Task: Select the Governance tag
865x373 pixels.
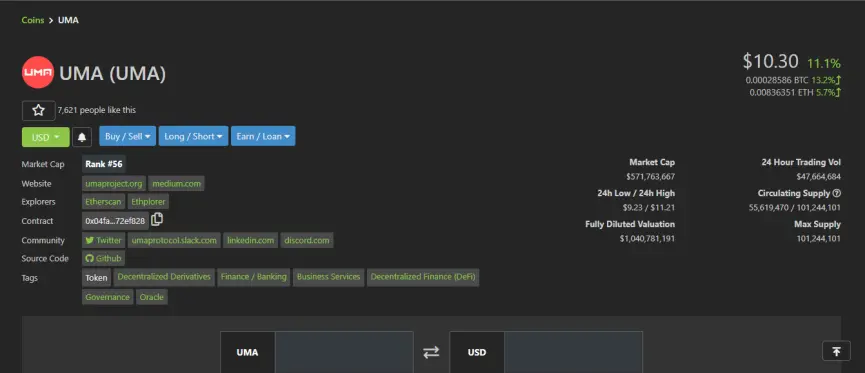Action: pos(108,297)
